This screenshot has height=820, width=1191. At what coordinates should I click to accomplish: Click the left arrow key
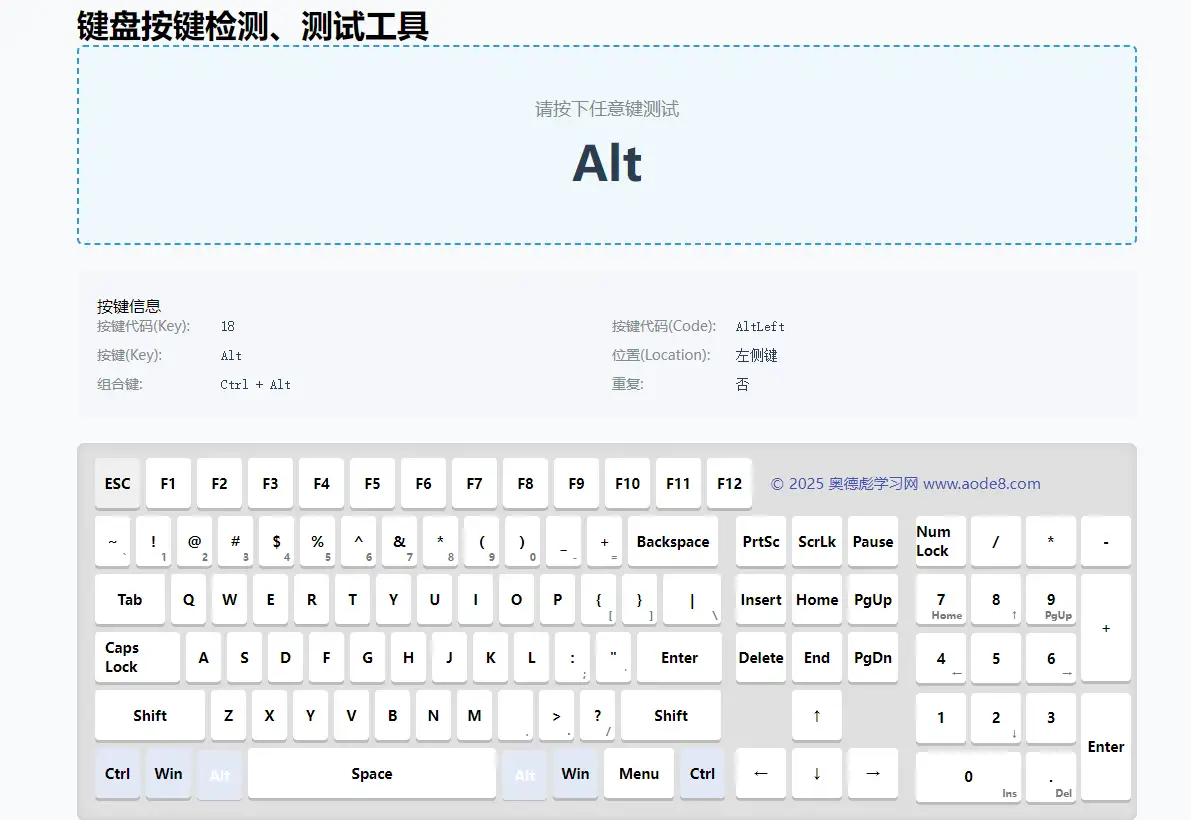[x=761, y=773]
